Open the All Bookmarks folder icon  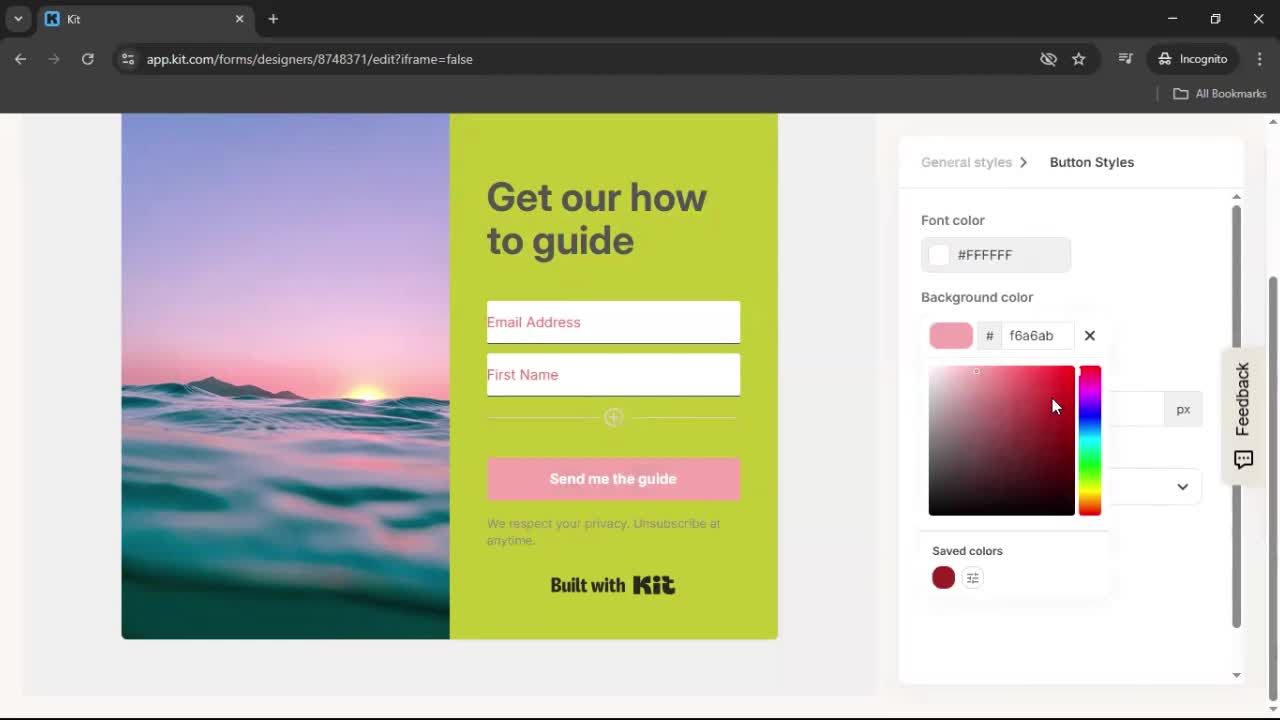(x=1180, y=93)
